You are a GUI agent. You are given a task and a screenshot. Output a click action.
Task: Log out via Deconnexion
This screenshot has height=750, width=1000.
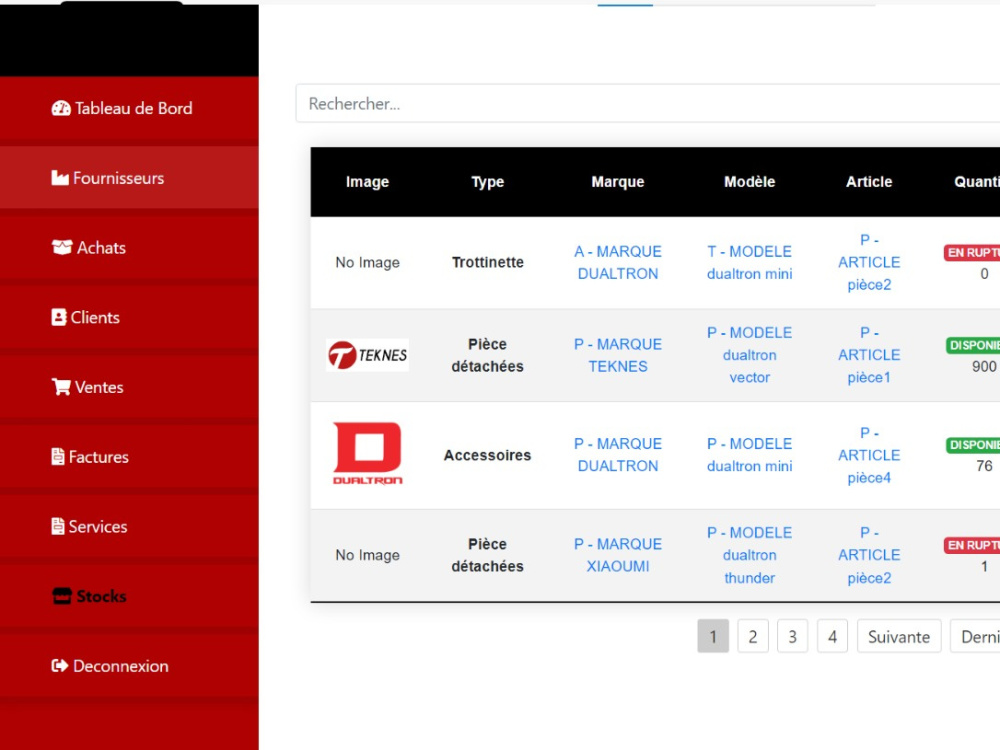pyautogui.click(x=129, y=666)
